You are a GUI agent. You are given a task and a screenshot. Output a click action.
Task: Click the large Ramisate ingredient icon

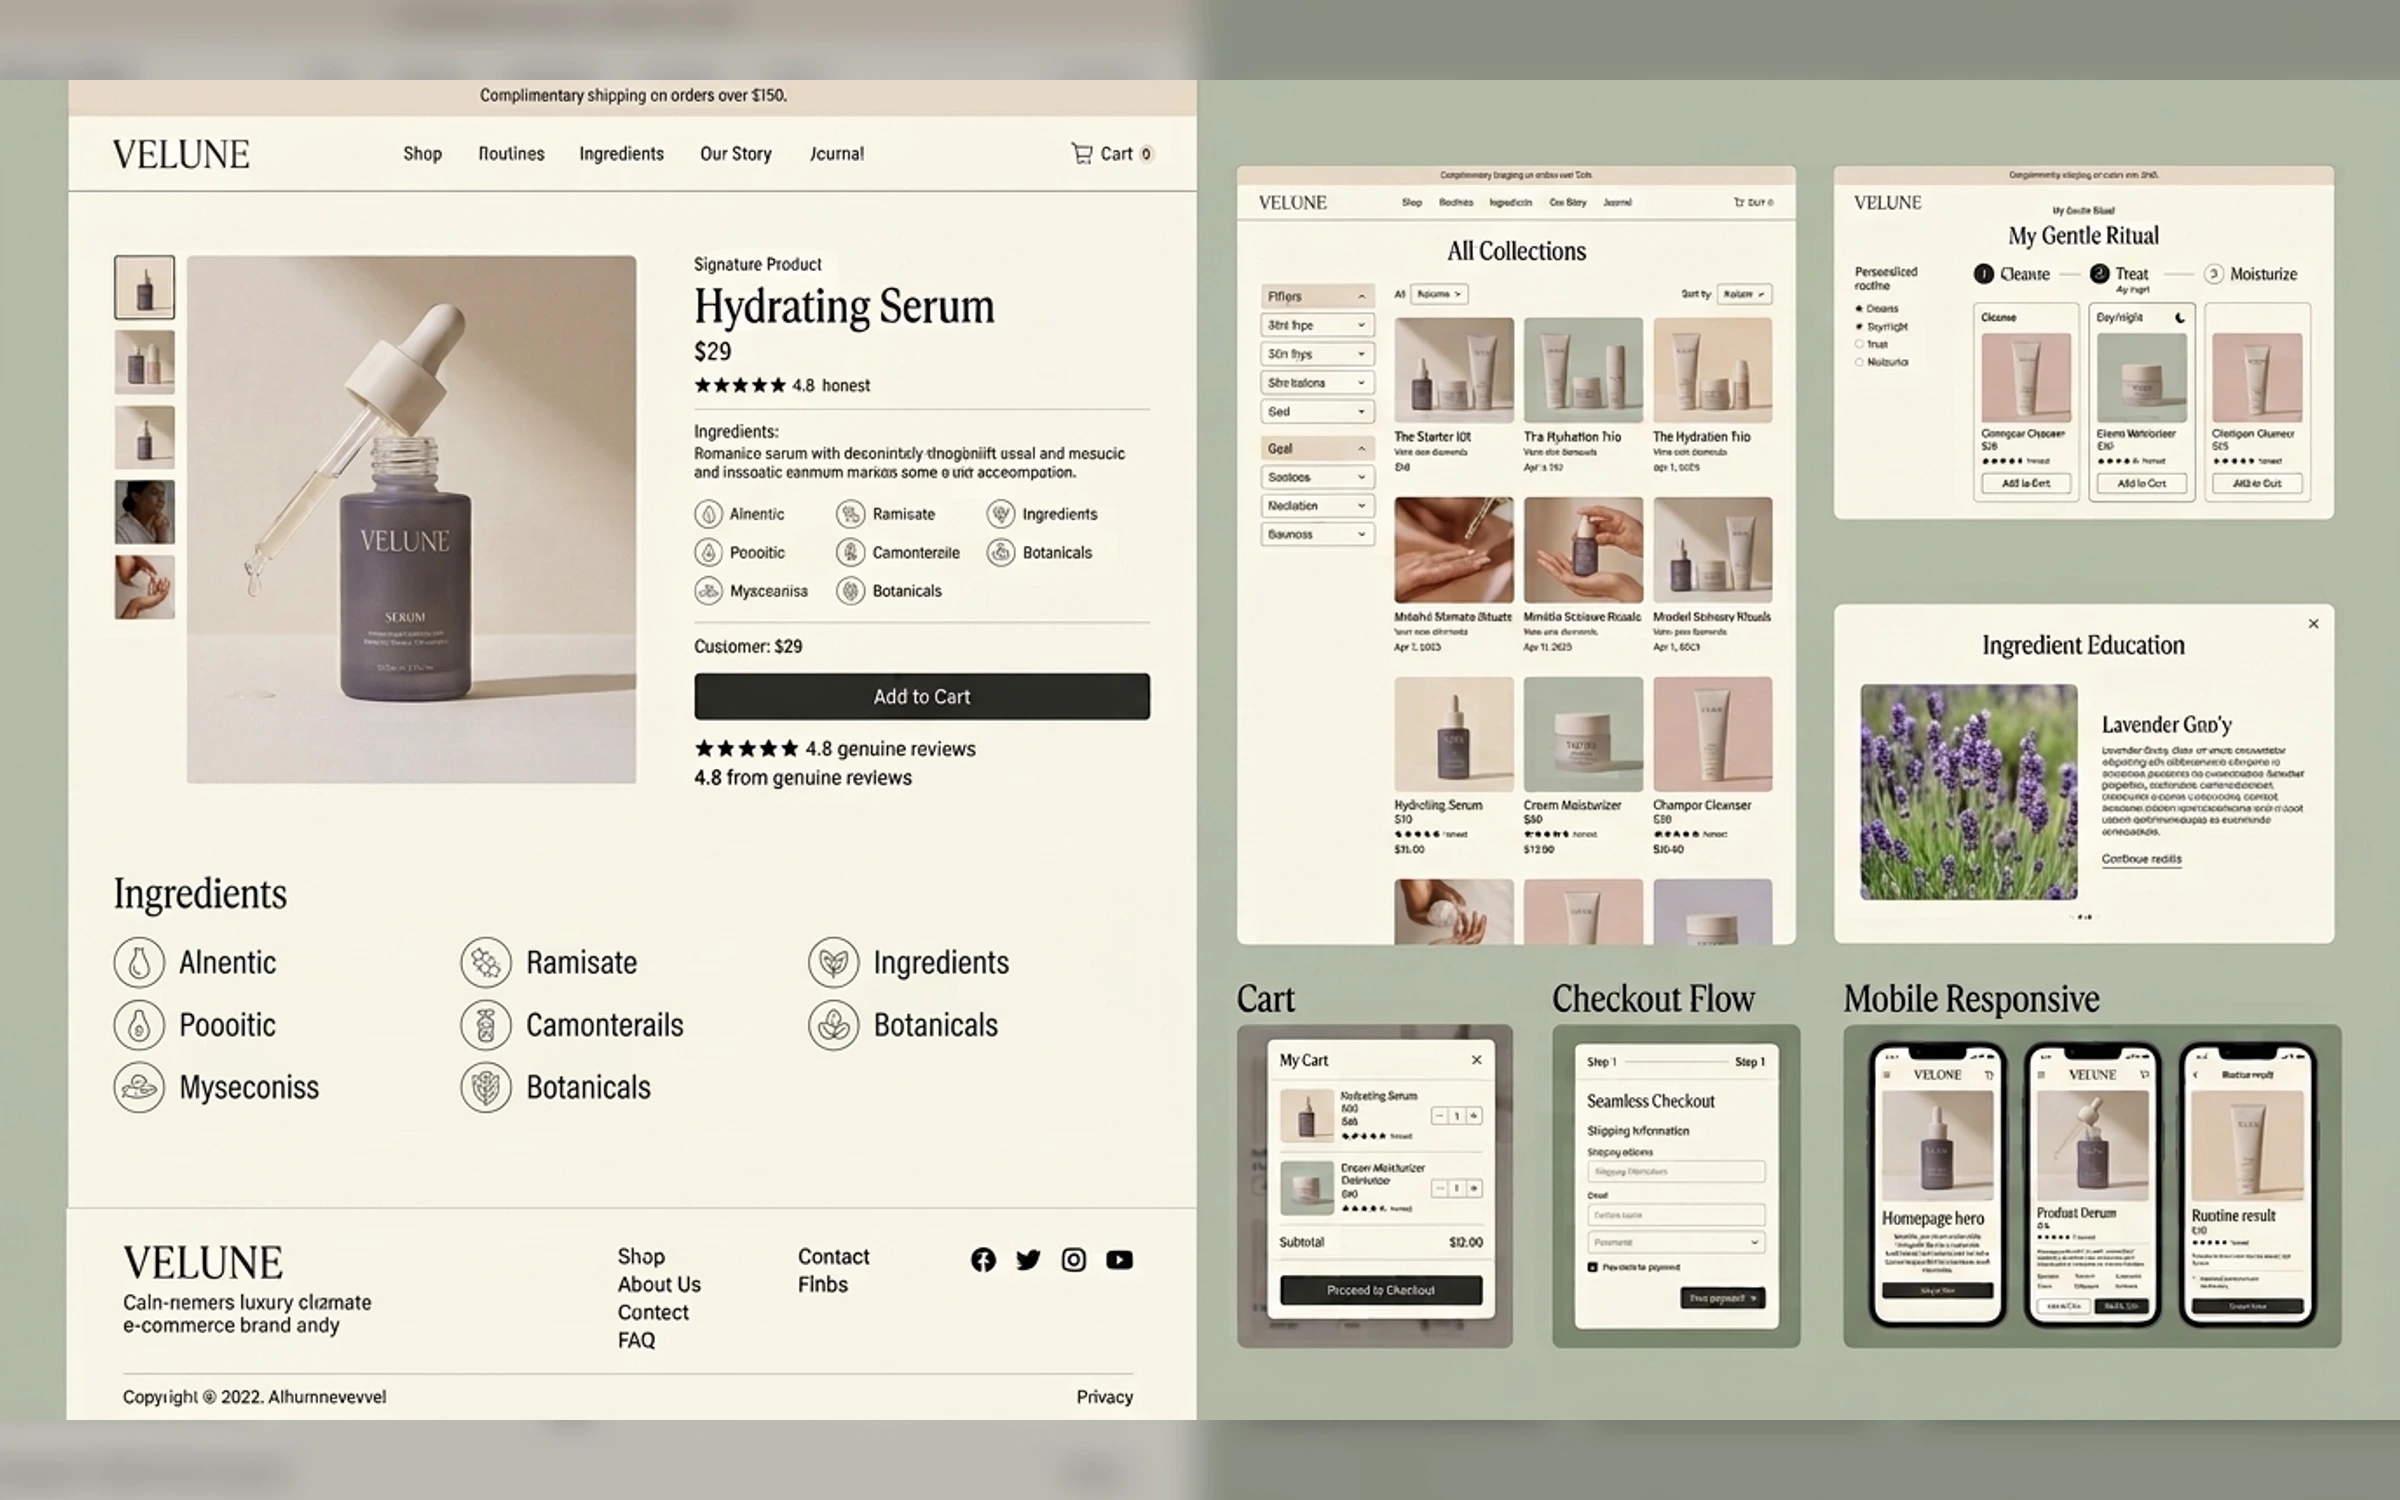[486, 962]
